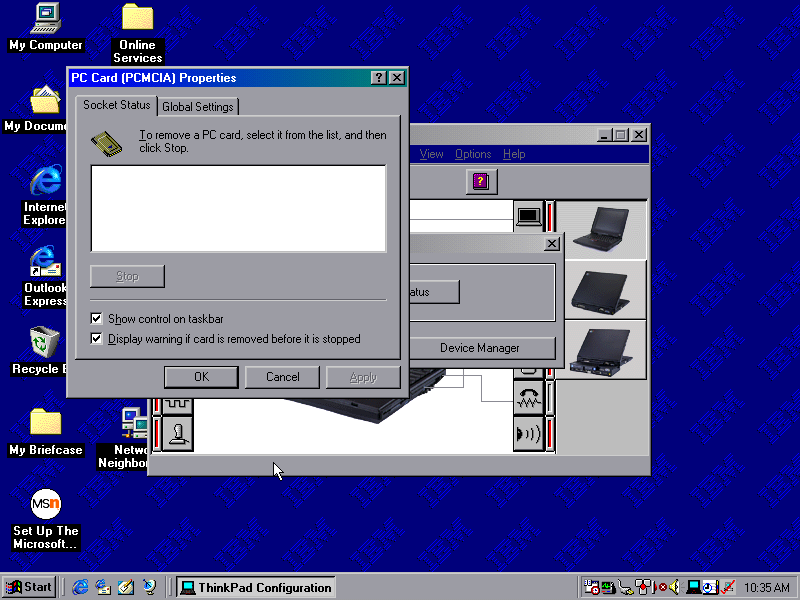Click the Recycle Bin desktop icon
This screenshot has width=800, height=600.
43,346
